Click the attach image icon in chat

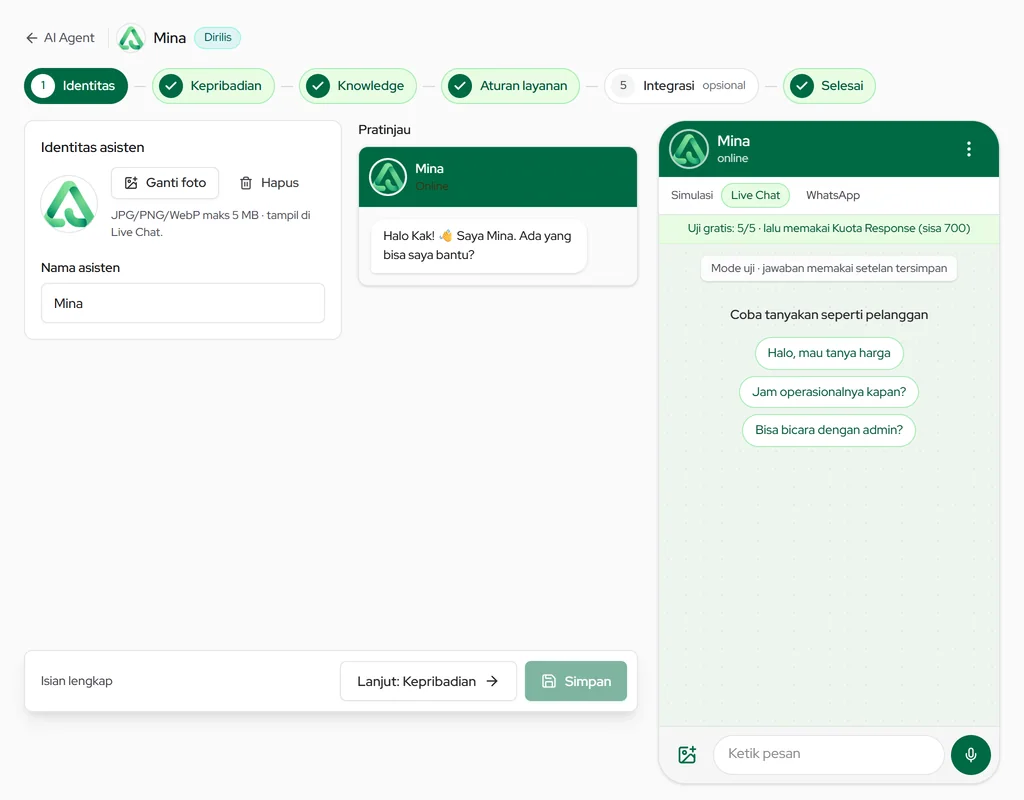click(687, 755)
